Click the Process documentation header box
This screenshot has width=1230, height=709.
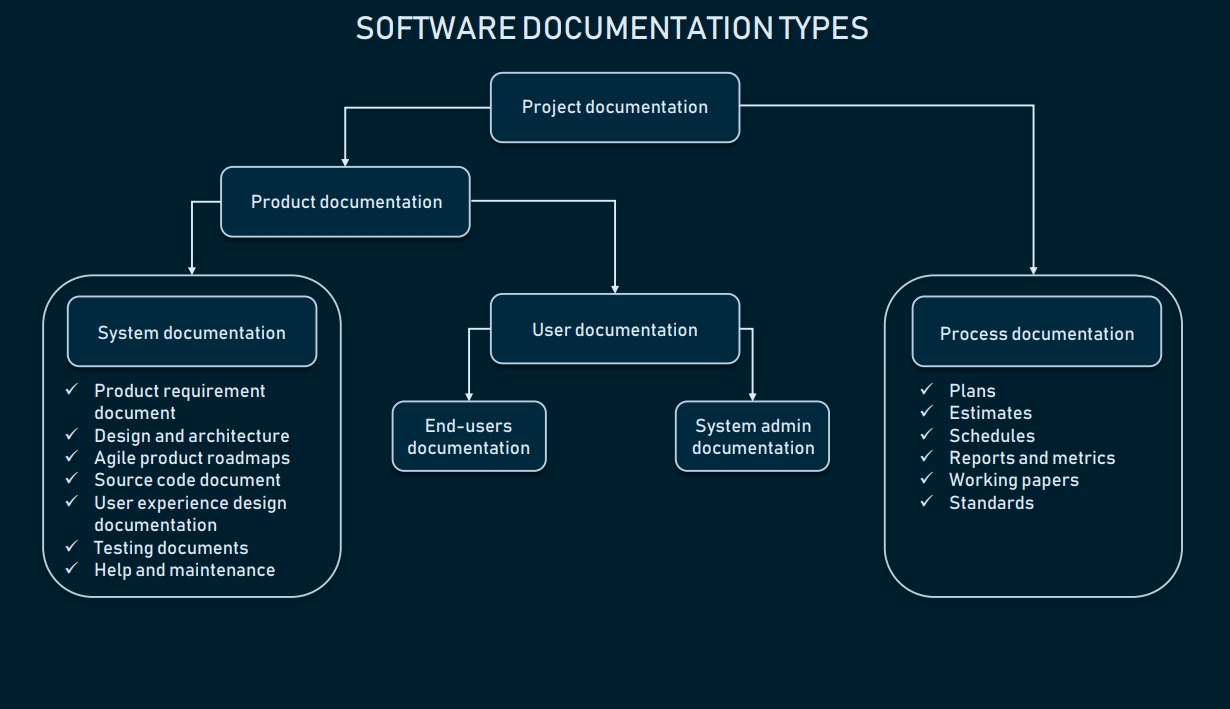click(1036, 334)
